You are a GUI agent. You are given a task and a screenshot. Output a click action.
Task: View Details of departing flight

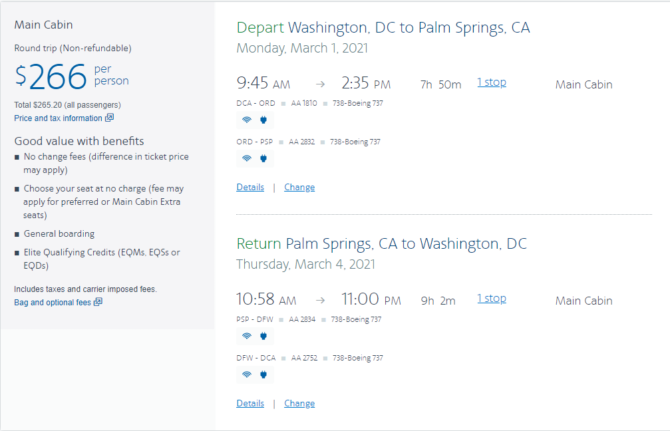pos(250,187)
